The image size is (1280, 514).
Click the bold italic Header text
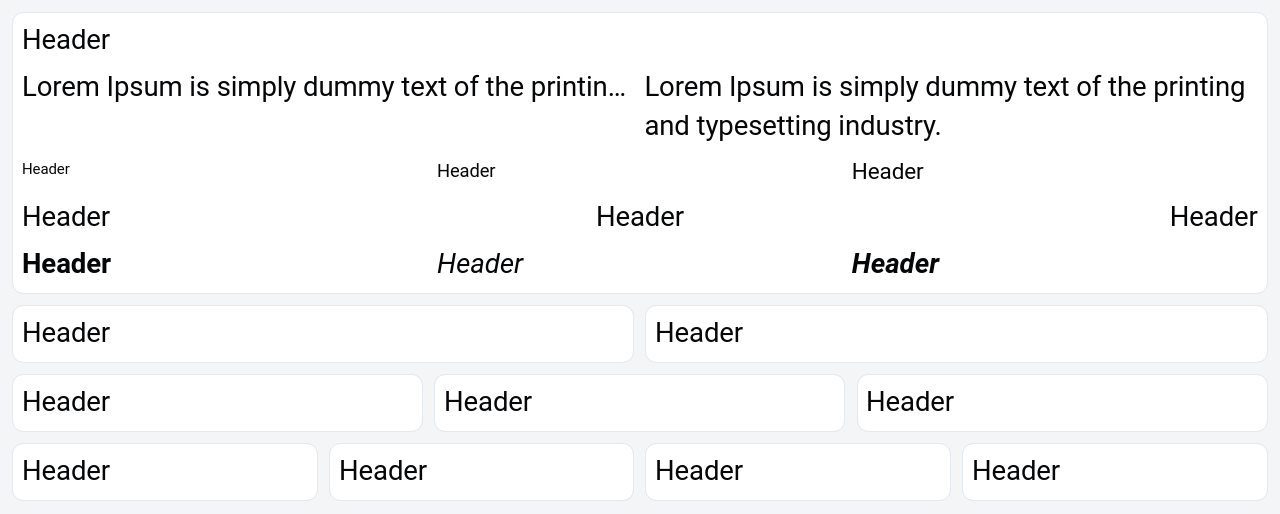pyautogui.click(x=895, y=264)
